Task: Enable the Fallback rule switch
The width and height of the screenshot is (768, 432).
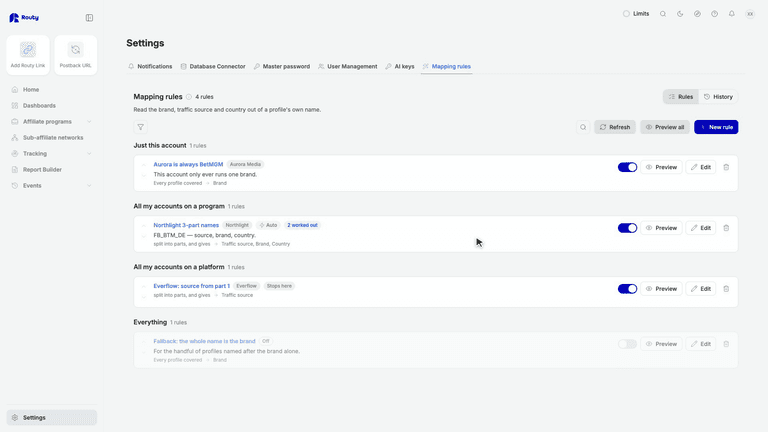Action: pyautogui.click(x=627, y=344)
